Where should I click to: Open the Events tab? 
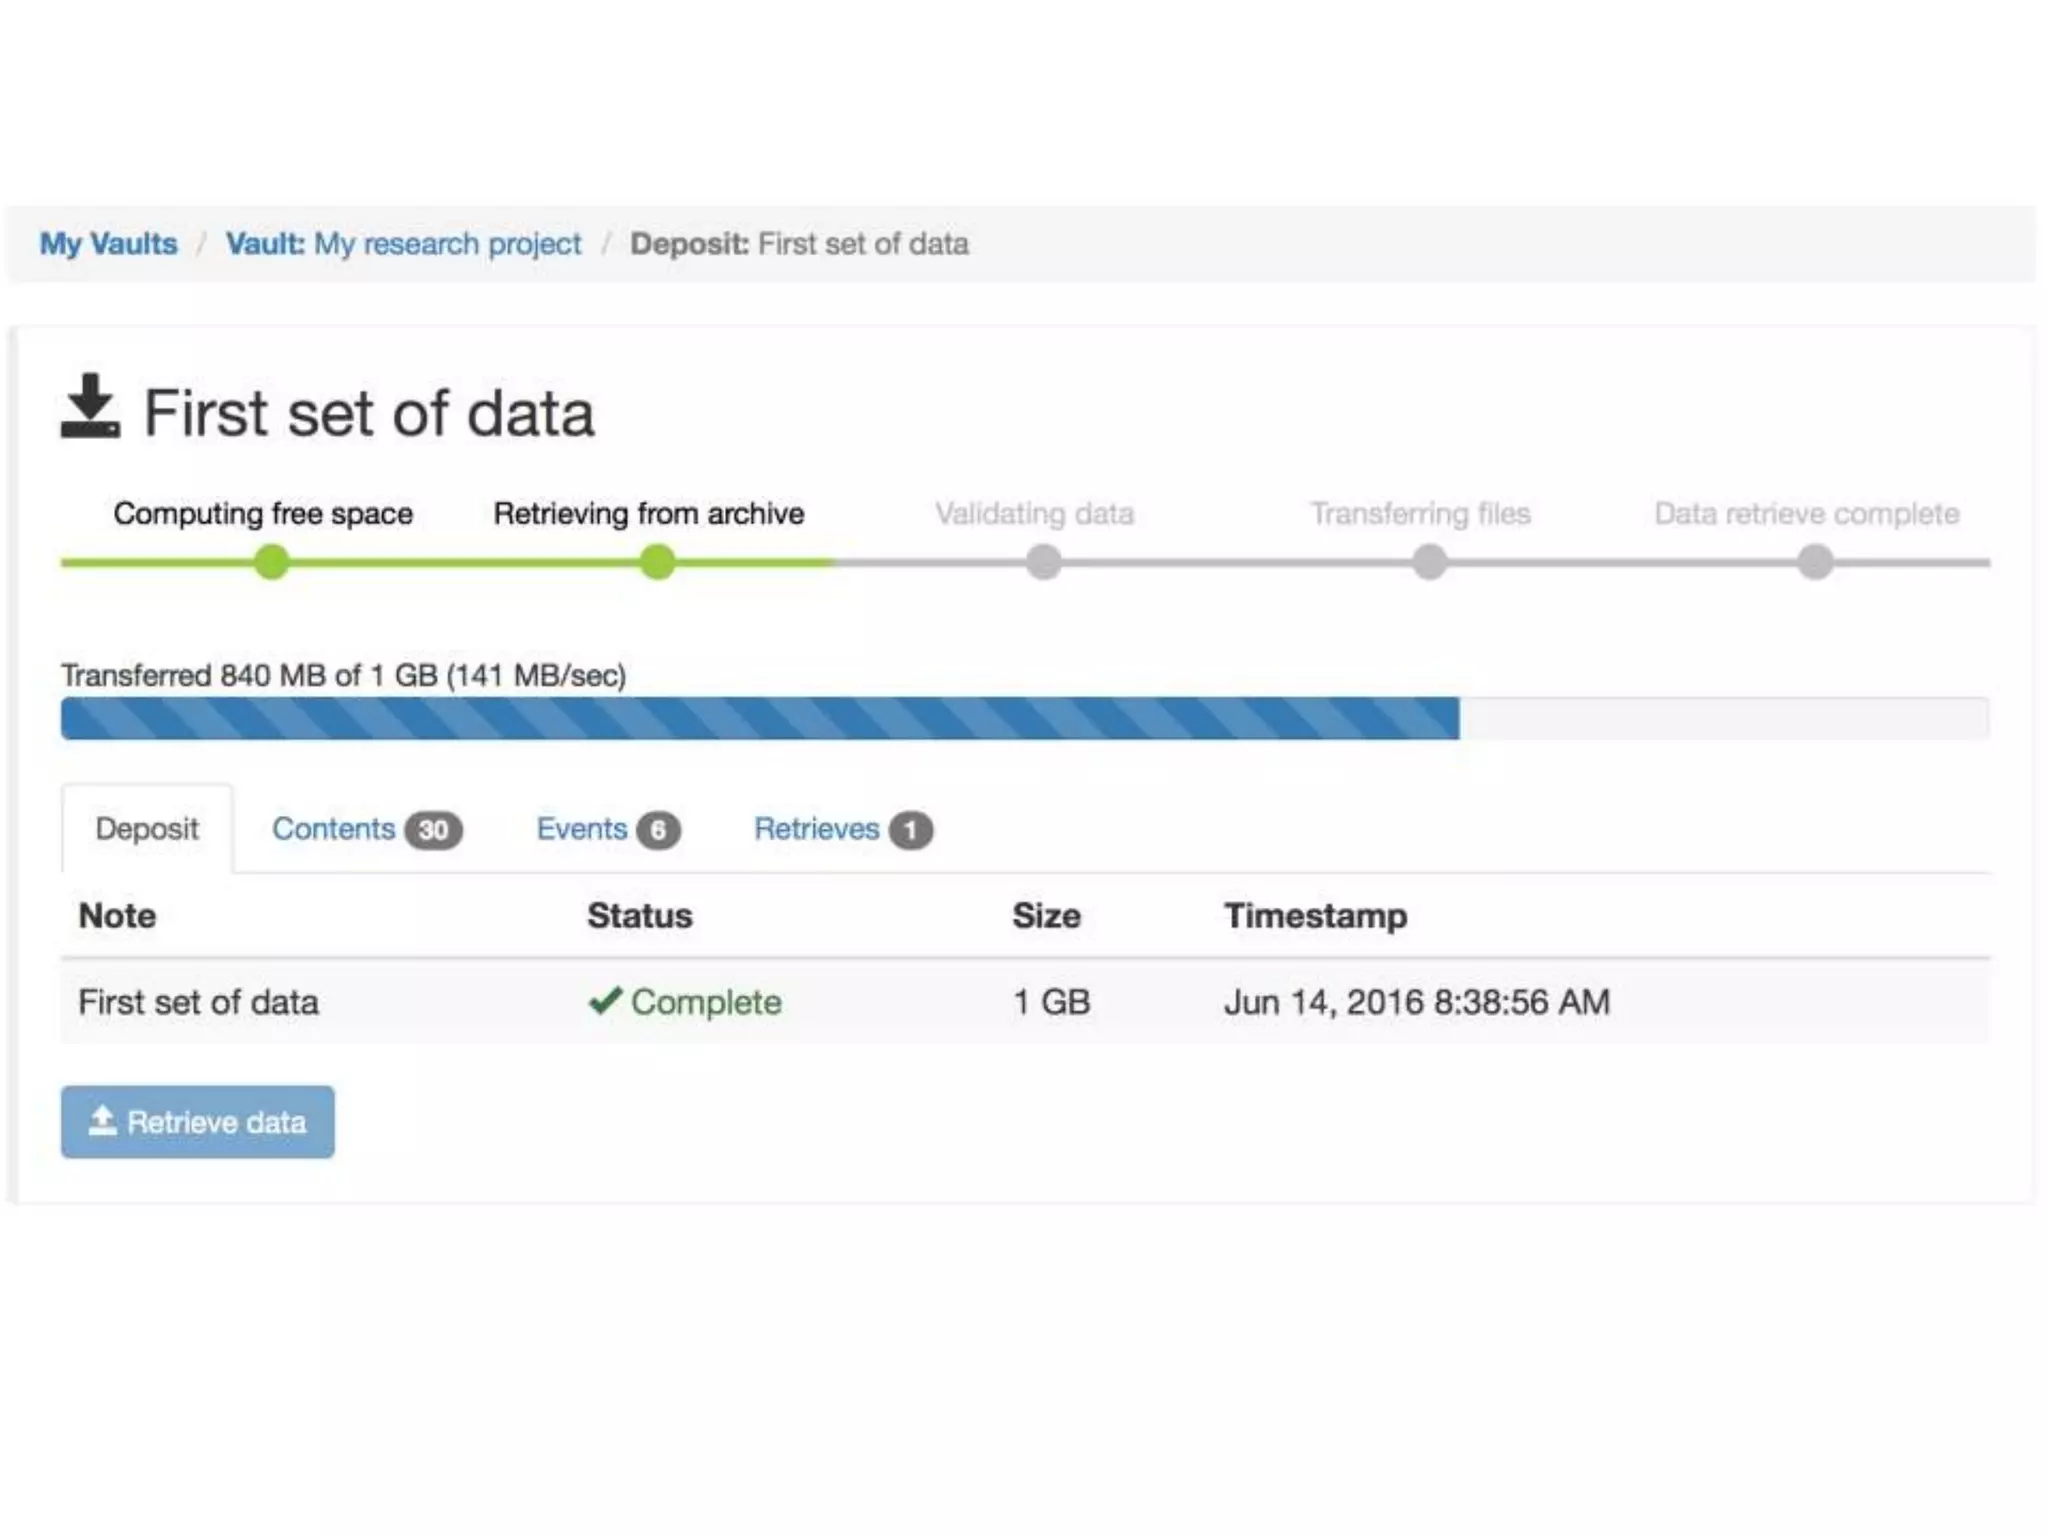click(x=582, y=829)
